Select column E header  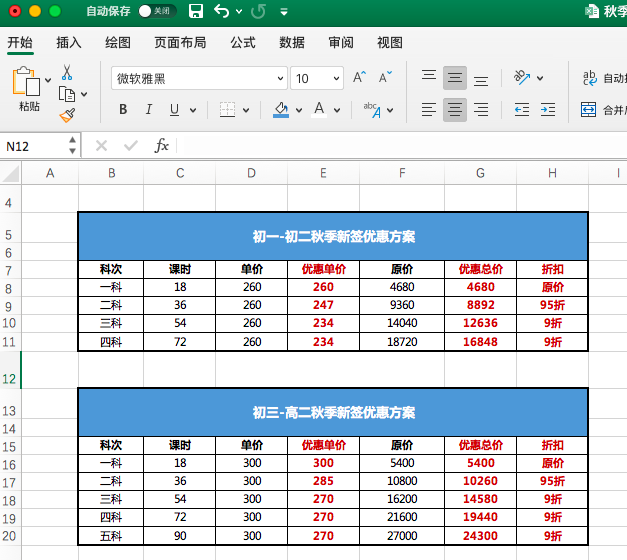coord(323,173)
